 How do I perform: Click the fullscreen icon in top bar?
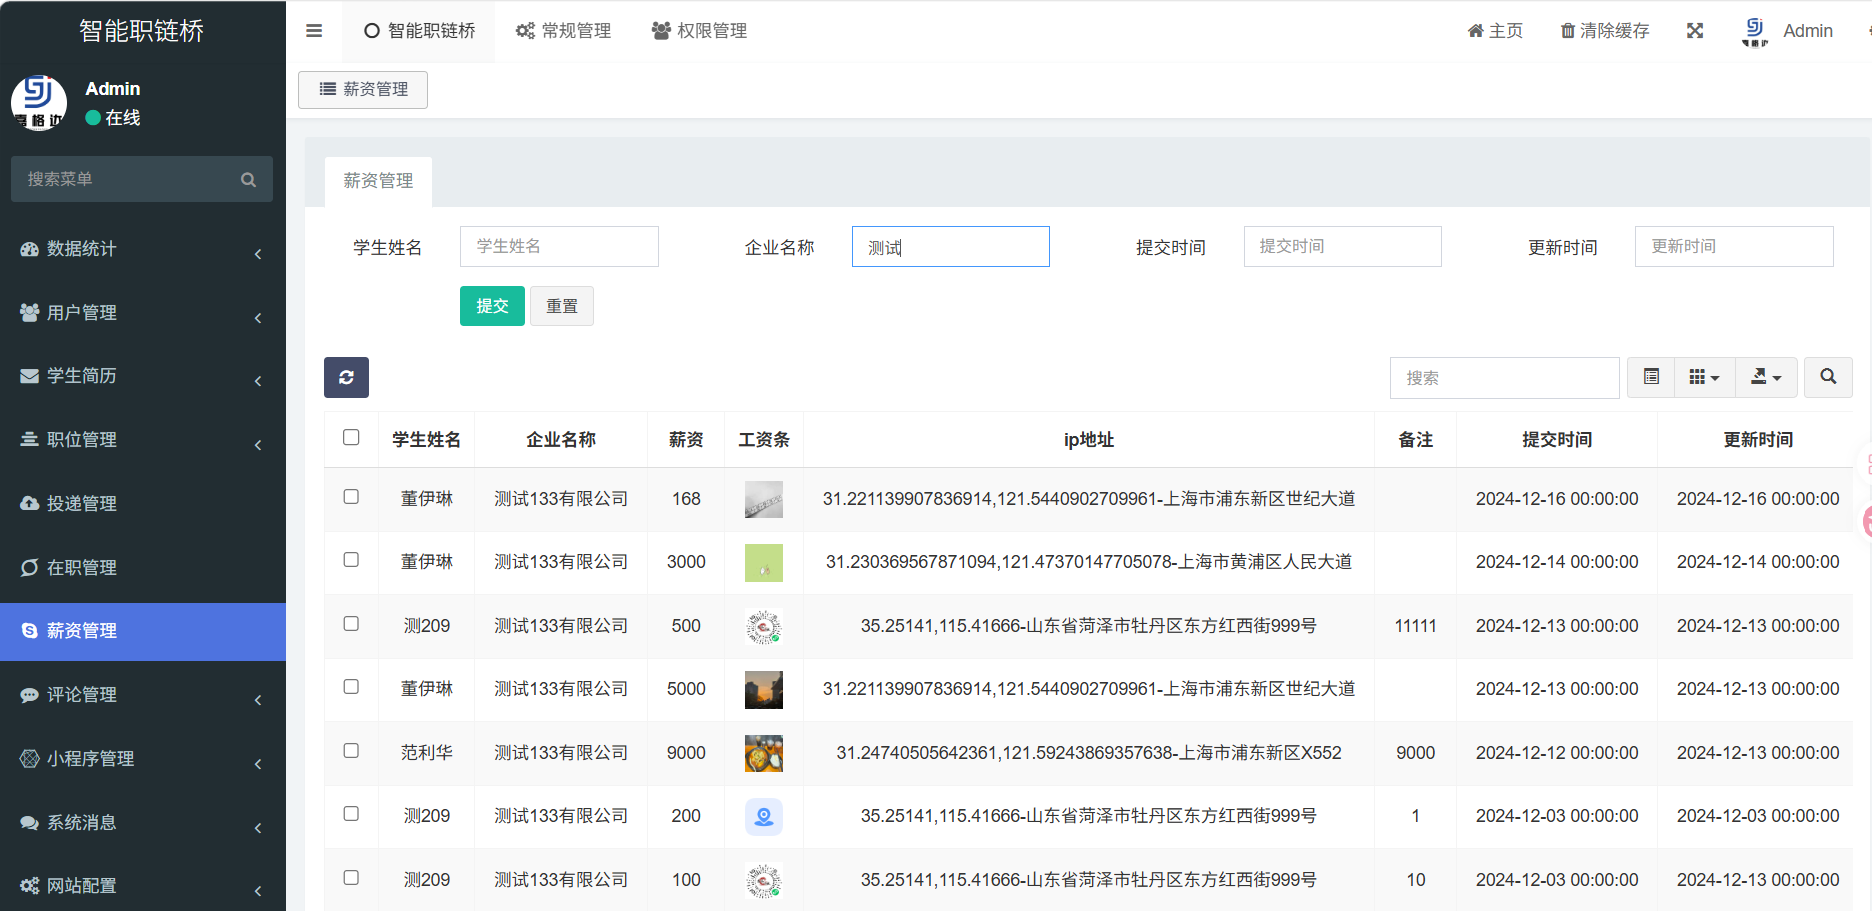pos(1694,31)
